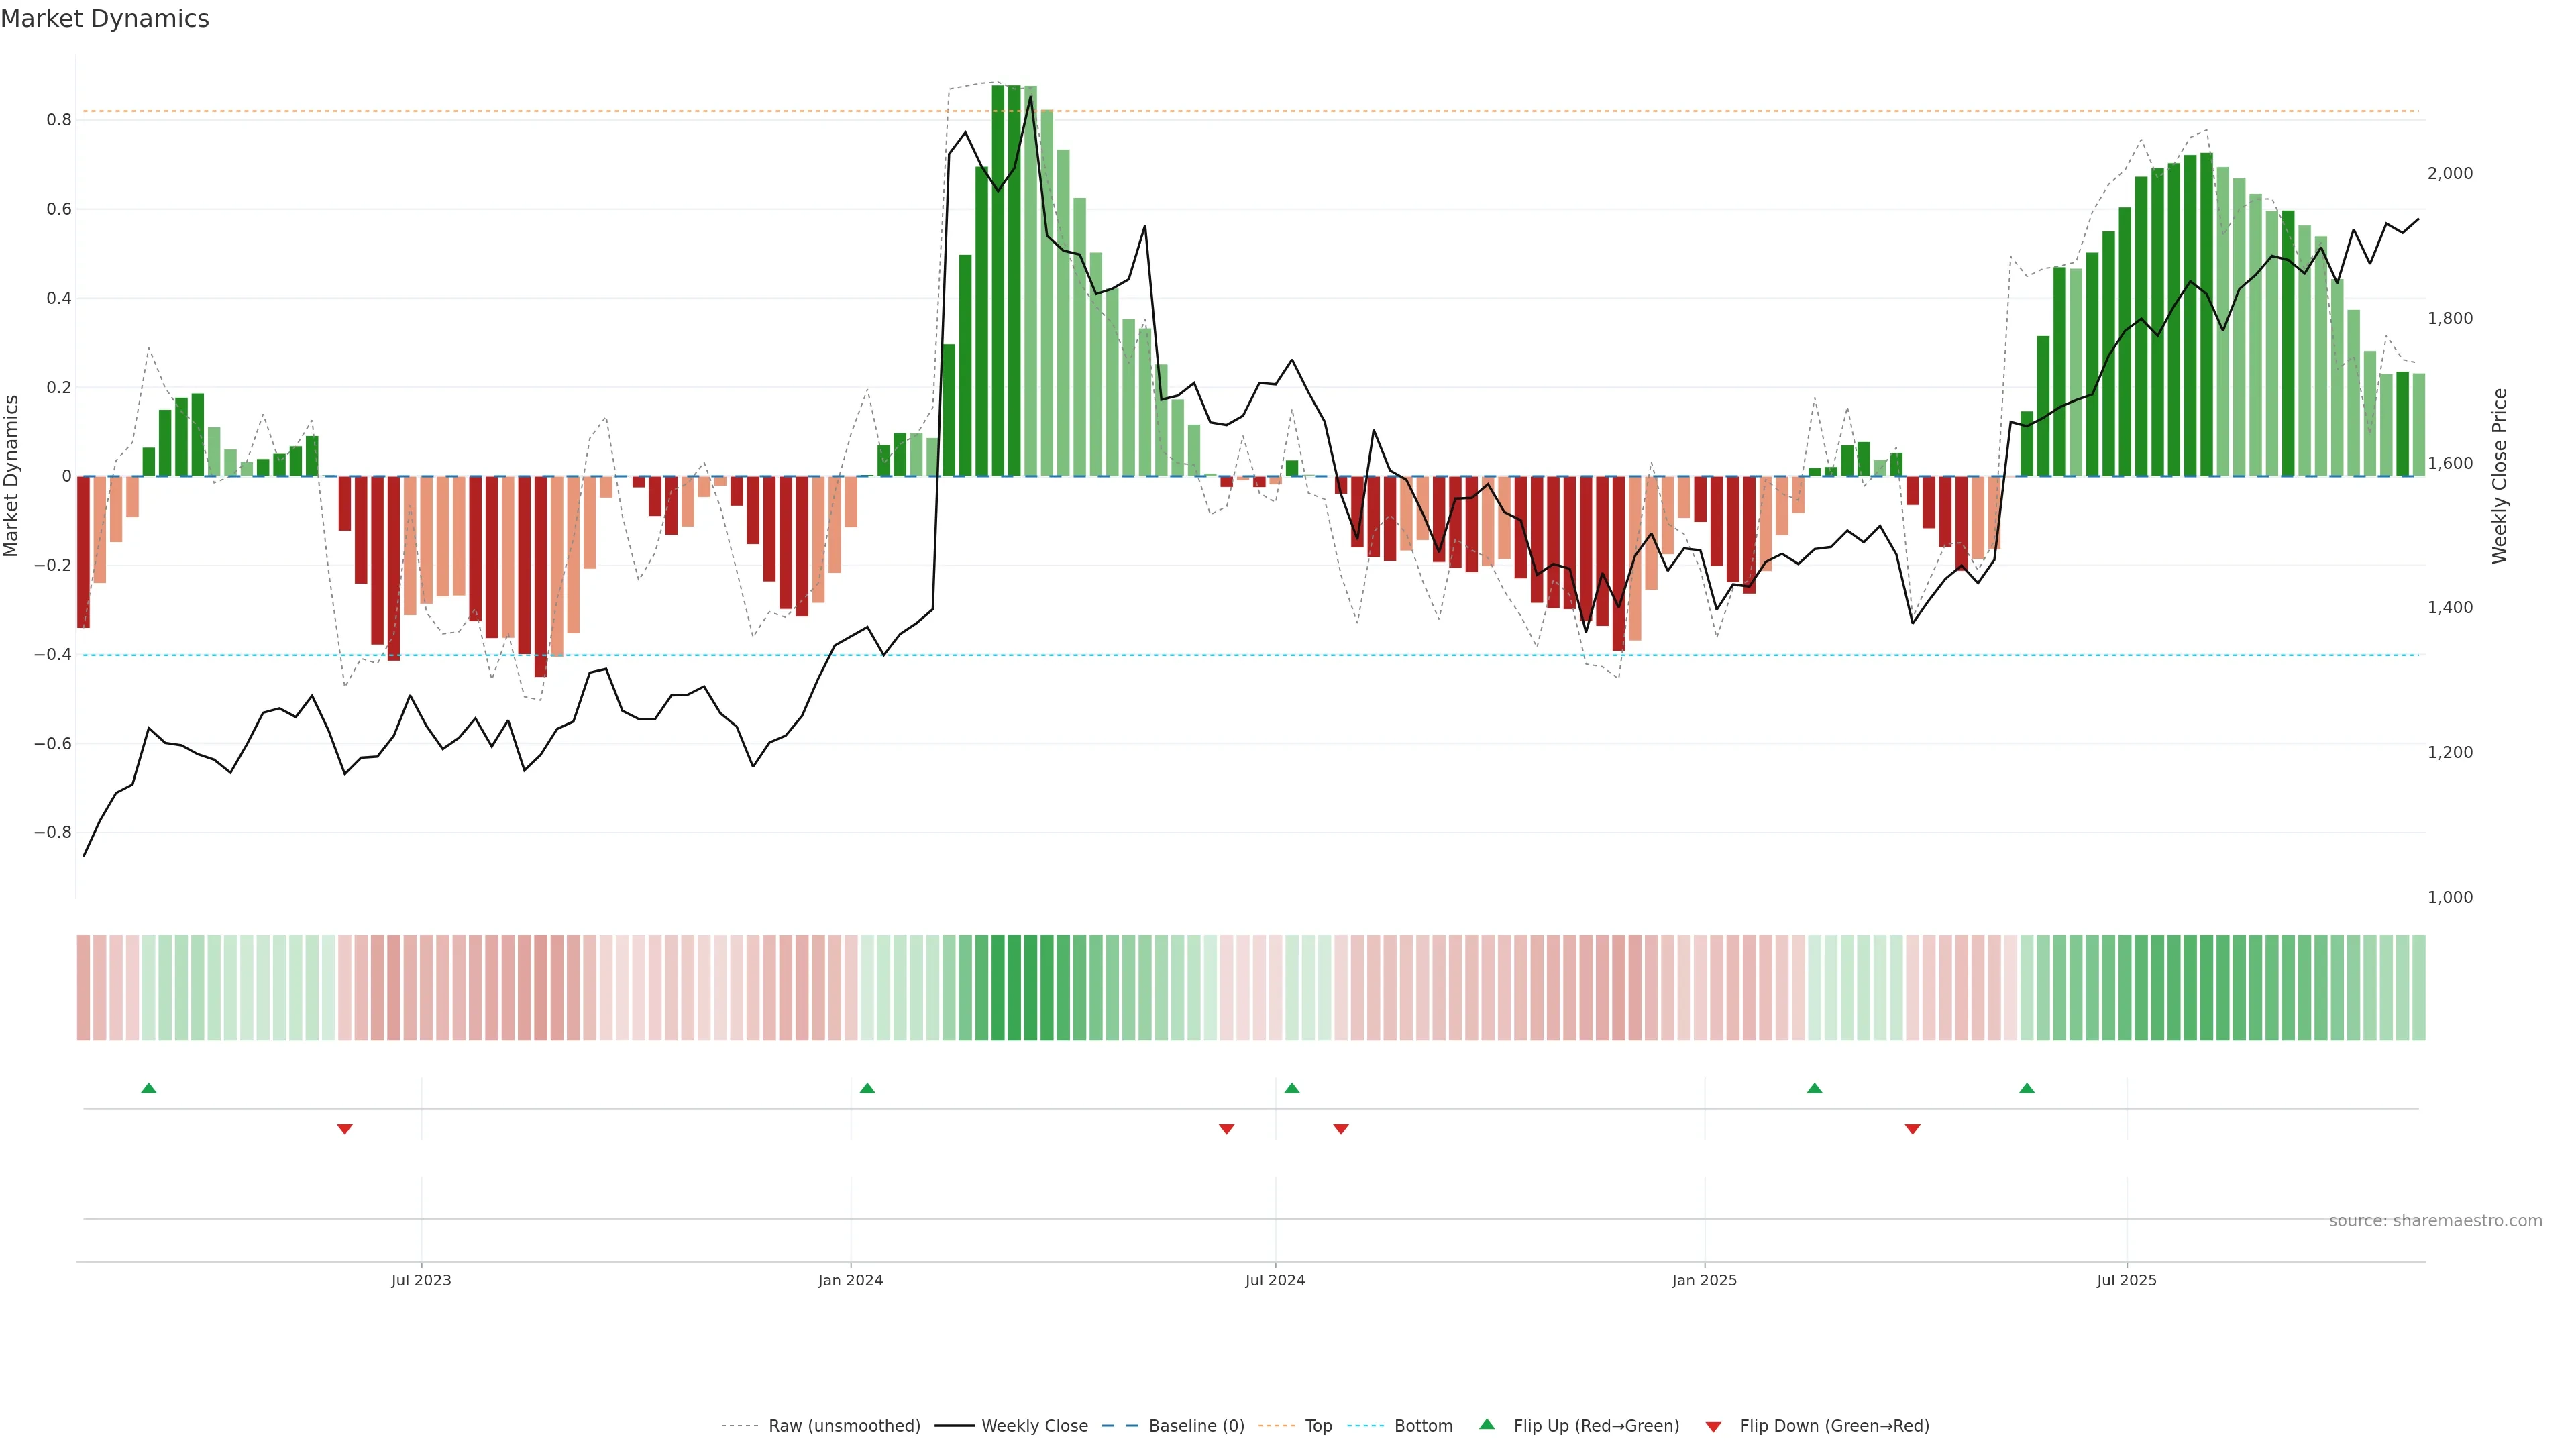
Task: Click the Market Dynamics chart title
Action: [x=105, y=19]
